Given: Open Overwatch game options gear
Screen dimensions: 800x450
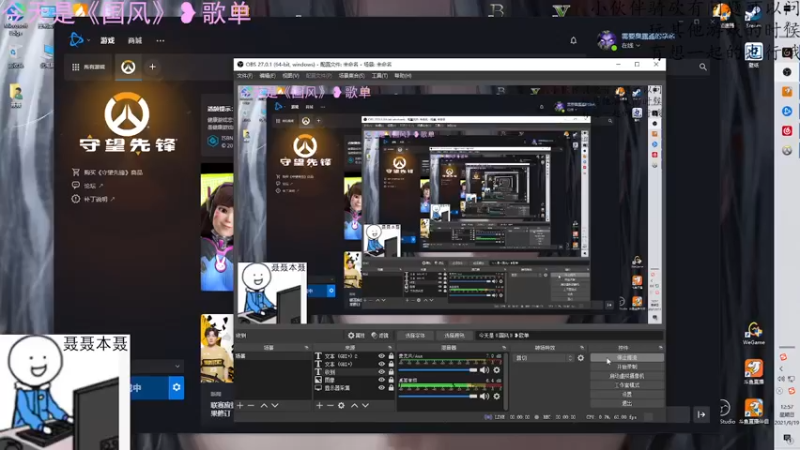Looking at the screenshot, I should click(176, 387).
